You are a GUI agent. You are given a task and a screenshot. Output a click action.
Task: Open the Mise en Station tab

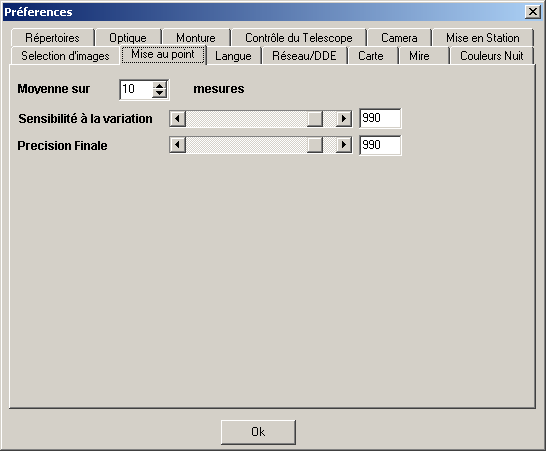483,38
